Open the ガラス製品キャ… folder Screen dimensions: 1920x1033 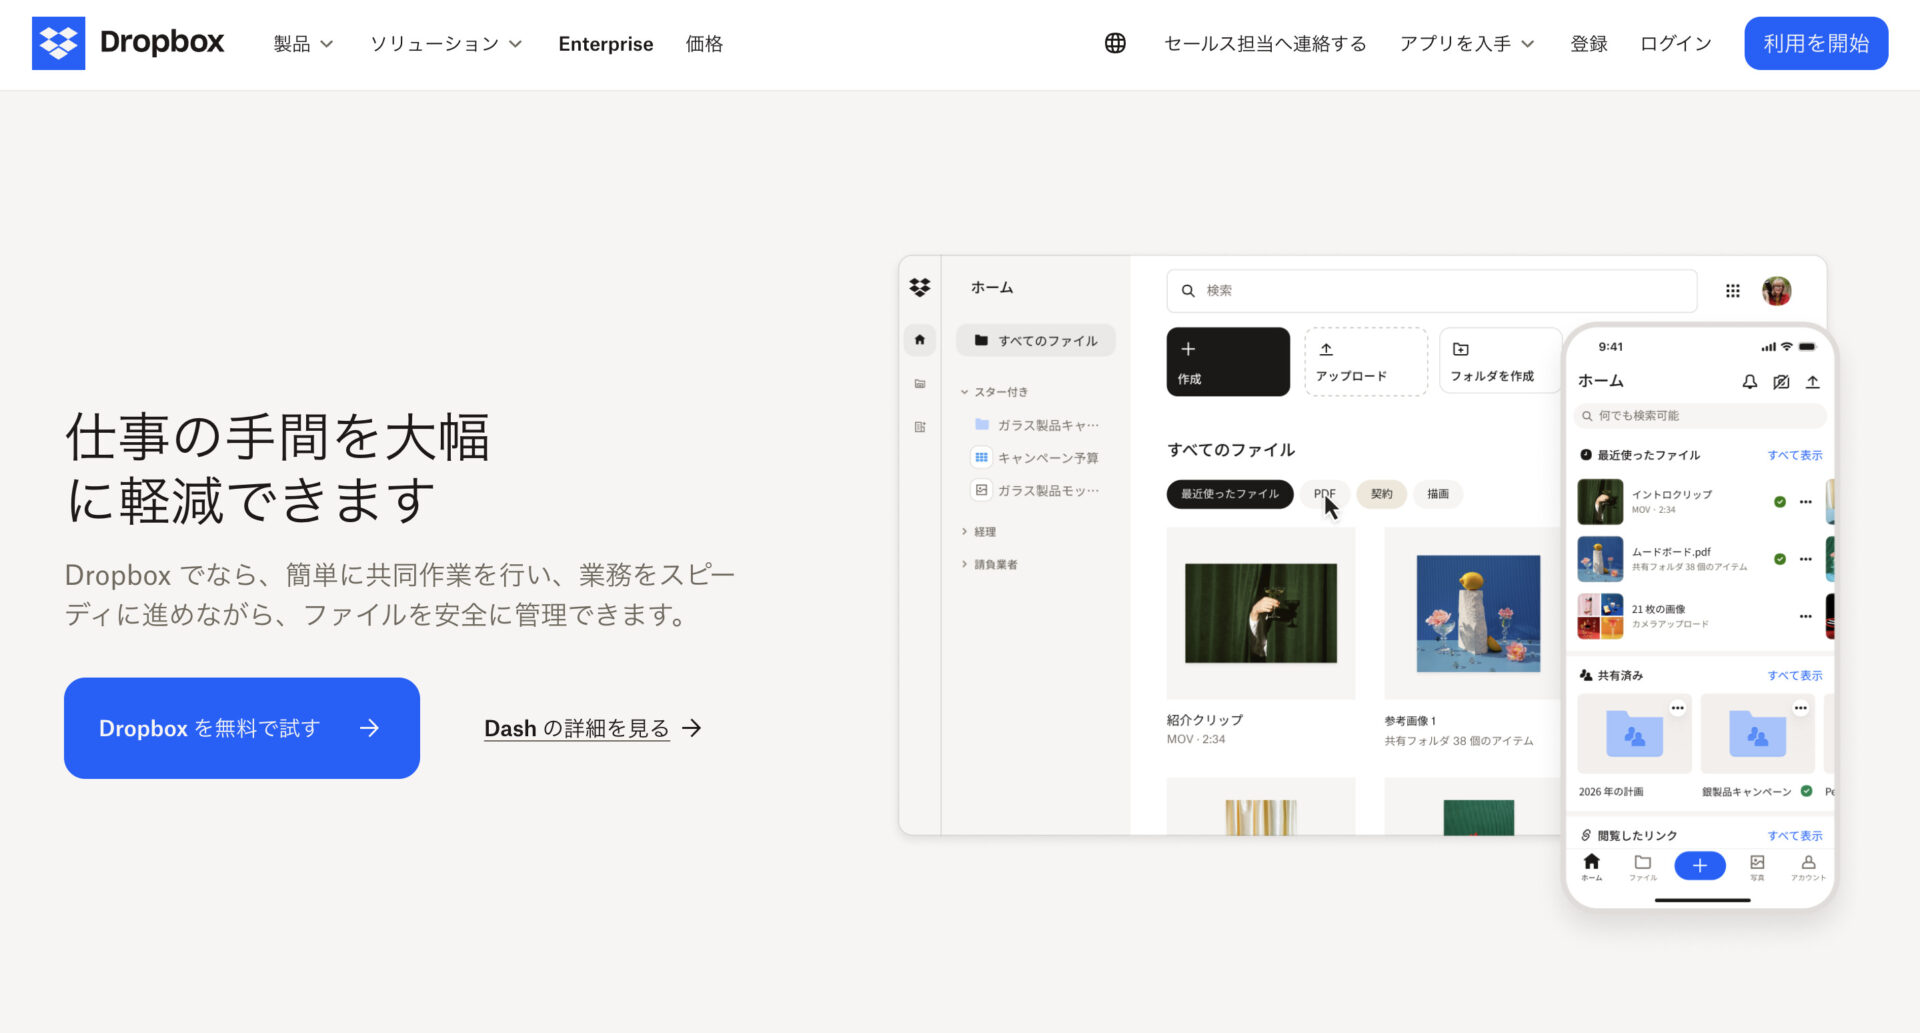tap(1037, 425)
